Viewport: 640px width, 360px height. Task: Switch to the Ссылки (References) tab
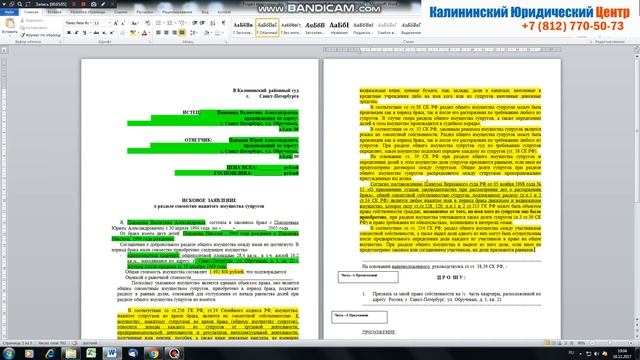[121, 12]
